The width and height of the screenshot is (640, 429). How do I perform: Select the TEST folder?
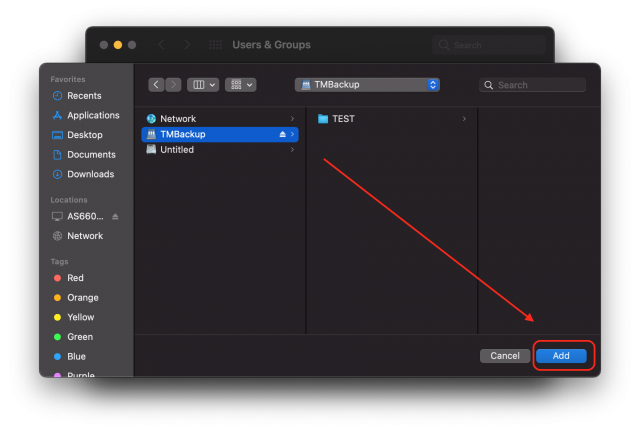point(342,119)
